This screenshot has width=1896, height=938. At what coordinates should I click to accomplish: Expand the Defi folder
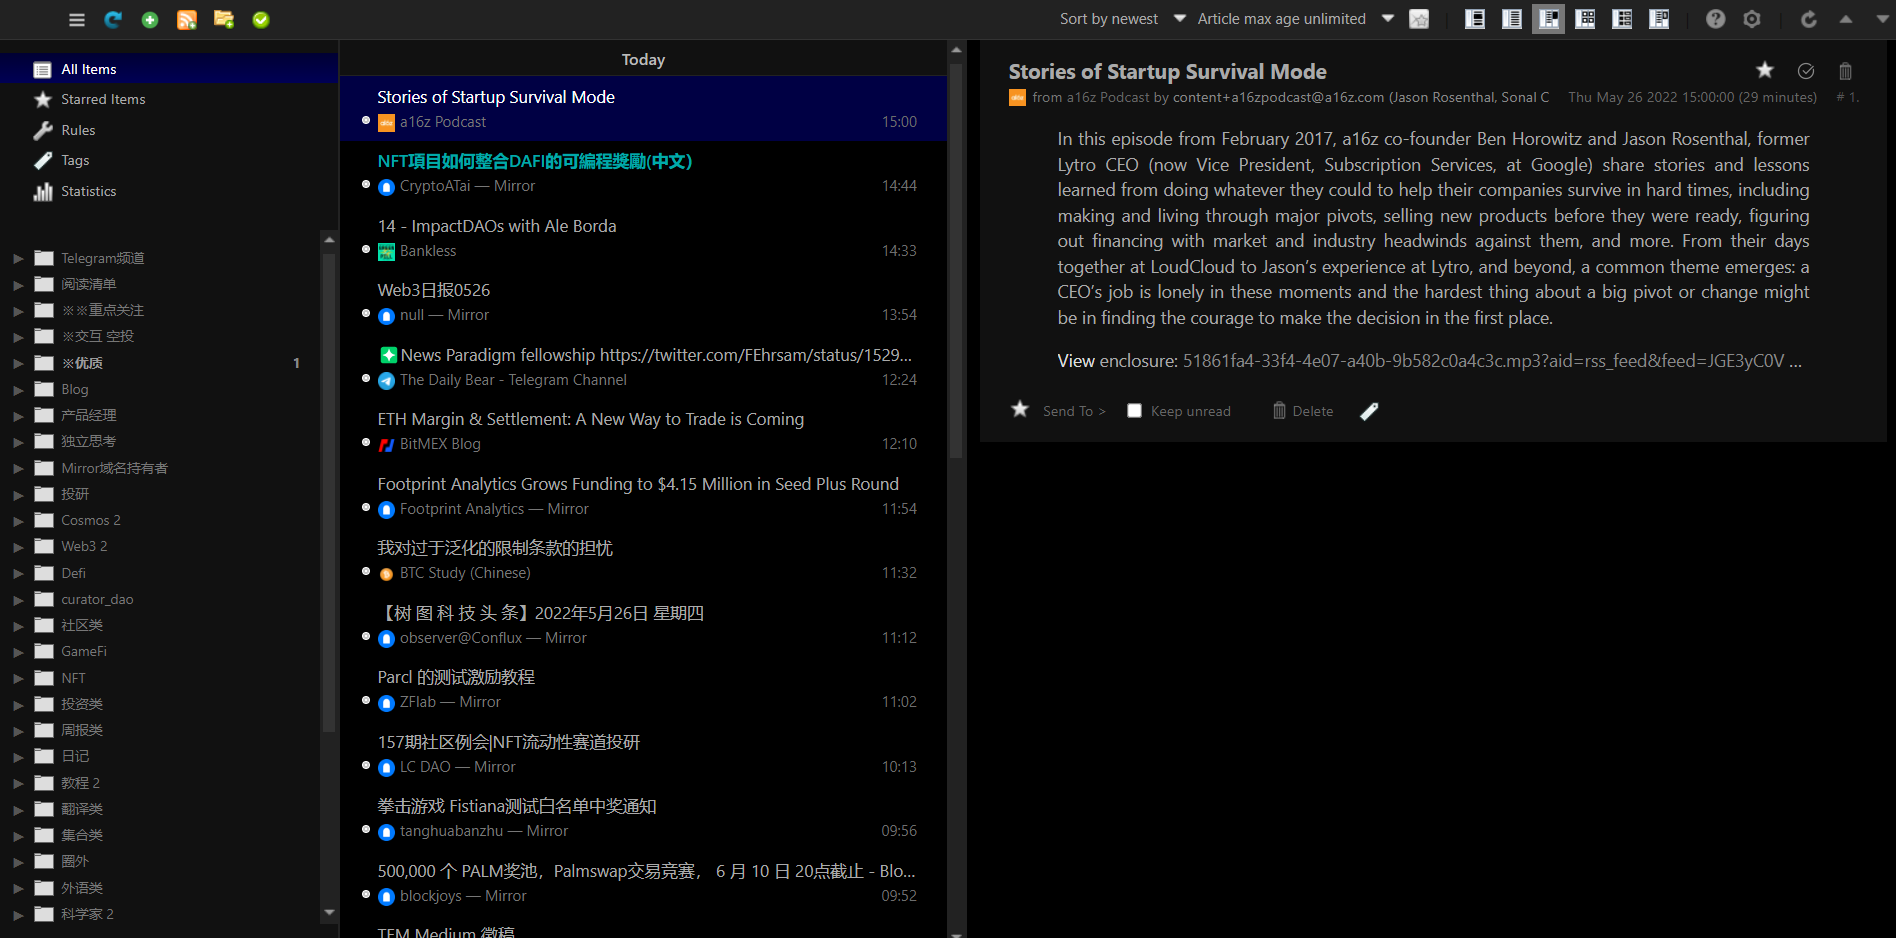[x=18, y=573]
